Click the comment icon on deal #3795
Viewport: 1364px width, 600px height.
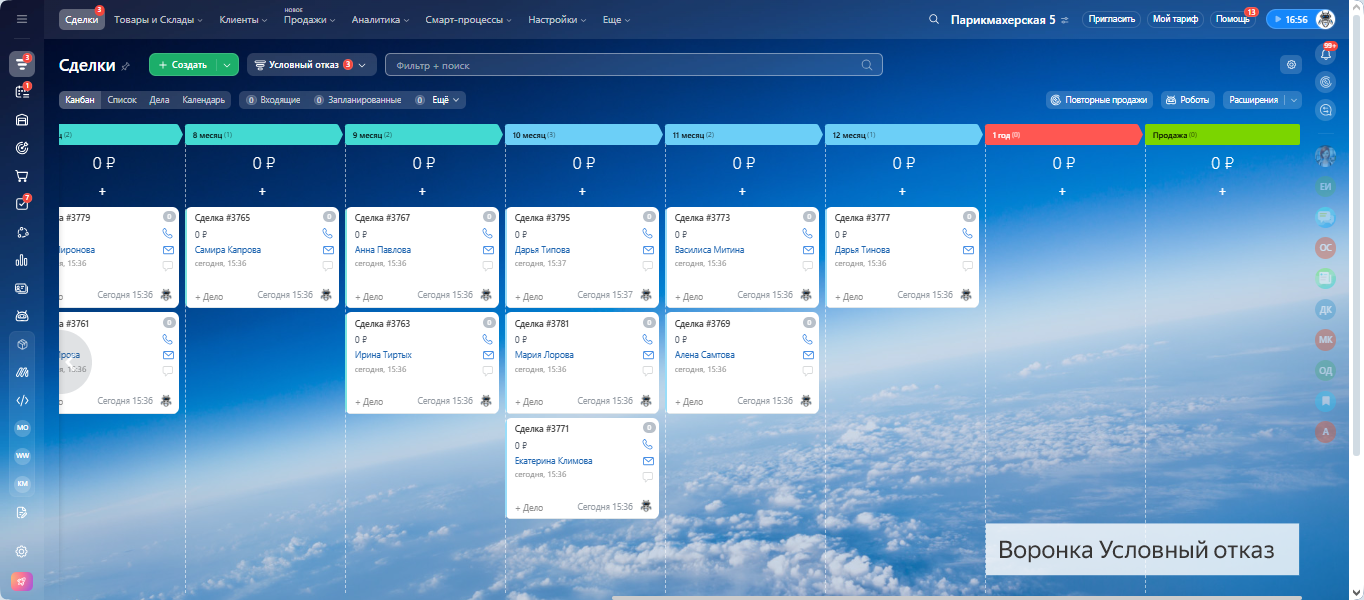pyautogui.click(x=648, y=266)
